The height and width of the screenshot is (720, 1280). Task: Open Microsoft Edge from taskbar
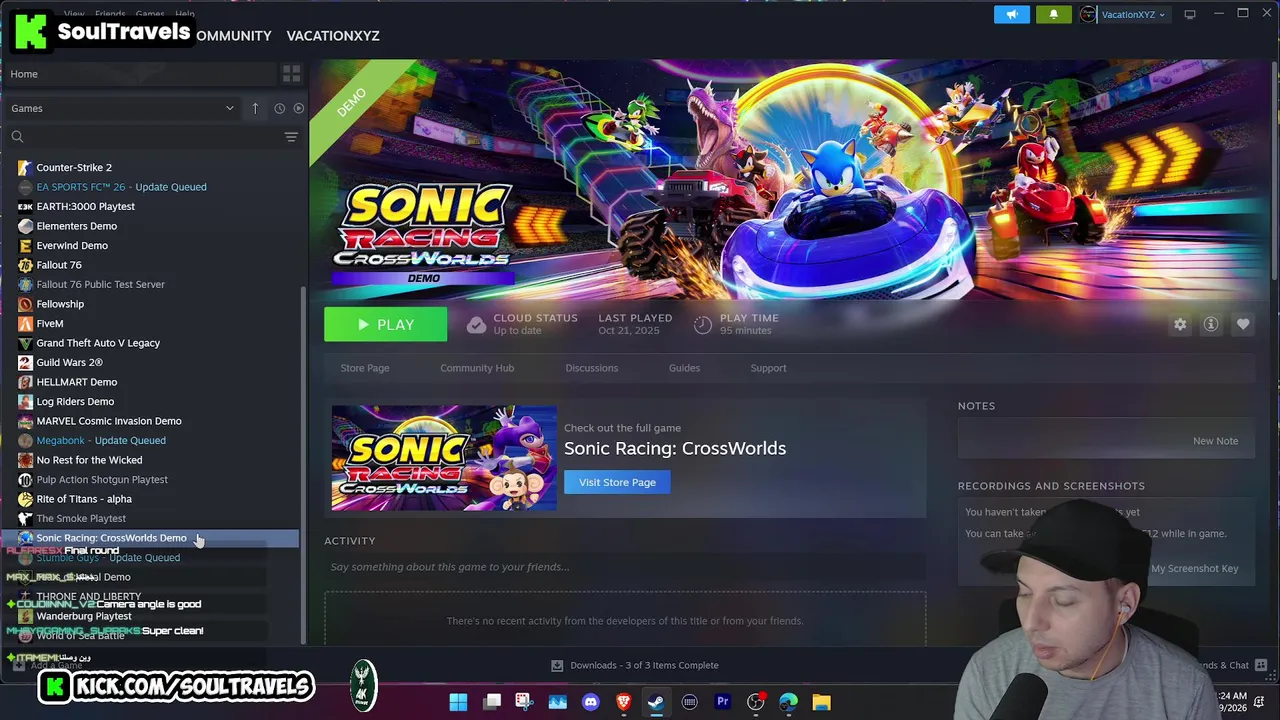pyautogui.click(x=789, y=702)
